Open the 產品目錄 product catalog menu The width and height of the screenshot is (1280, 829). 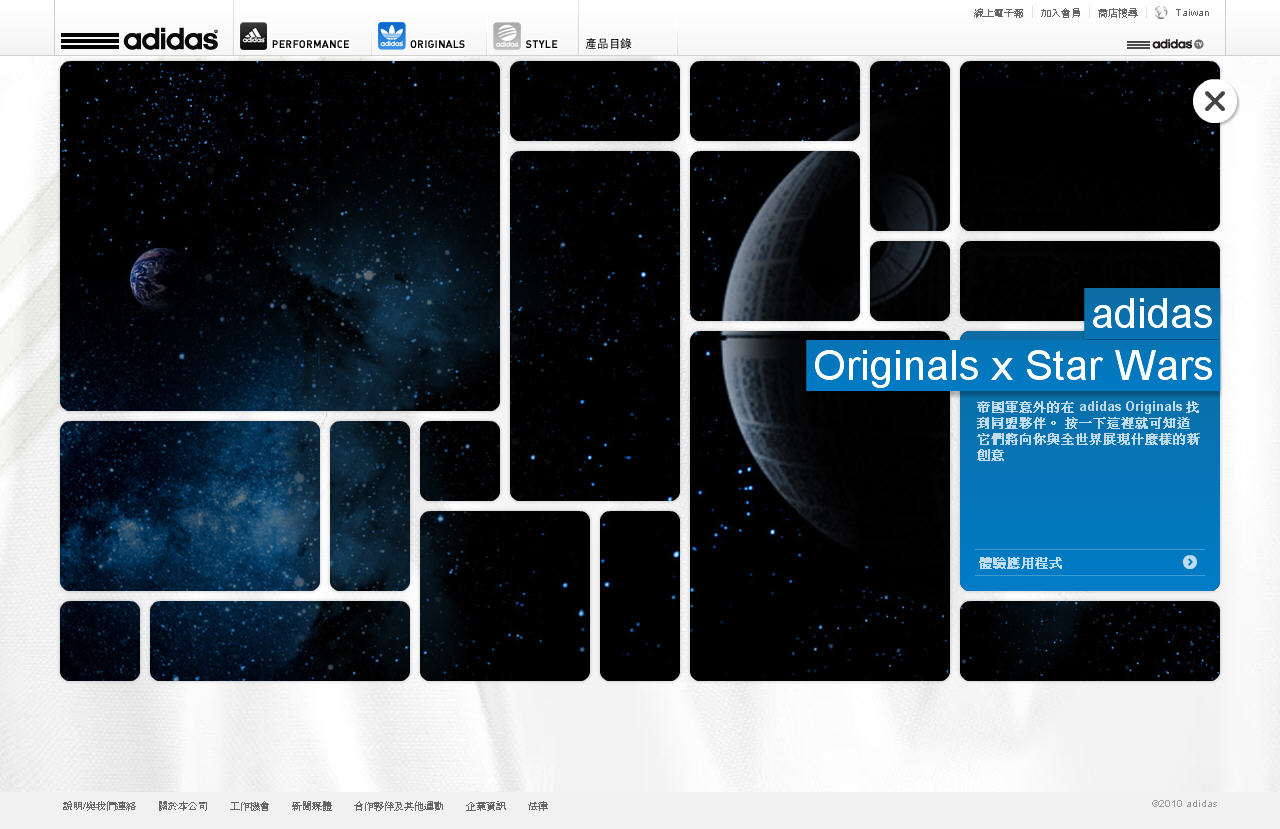click(x=609, y=44)
